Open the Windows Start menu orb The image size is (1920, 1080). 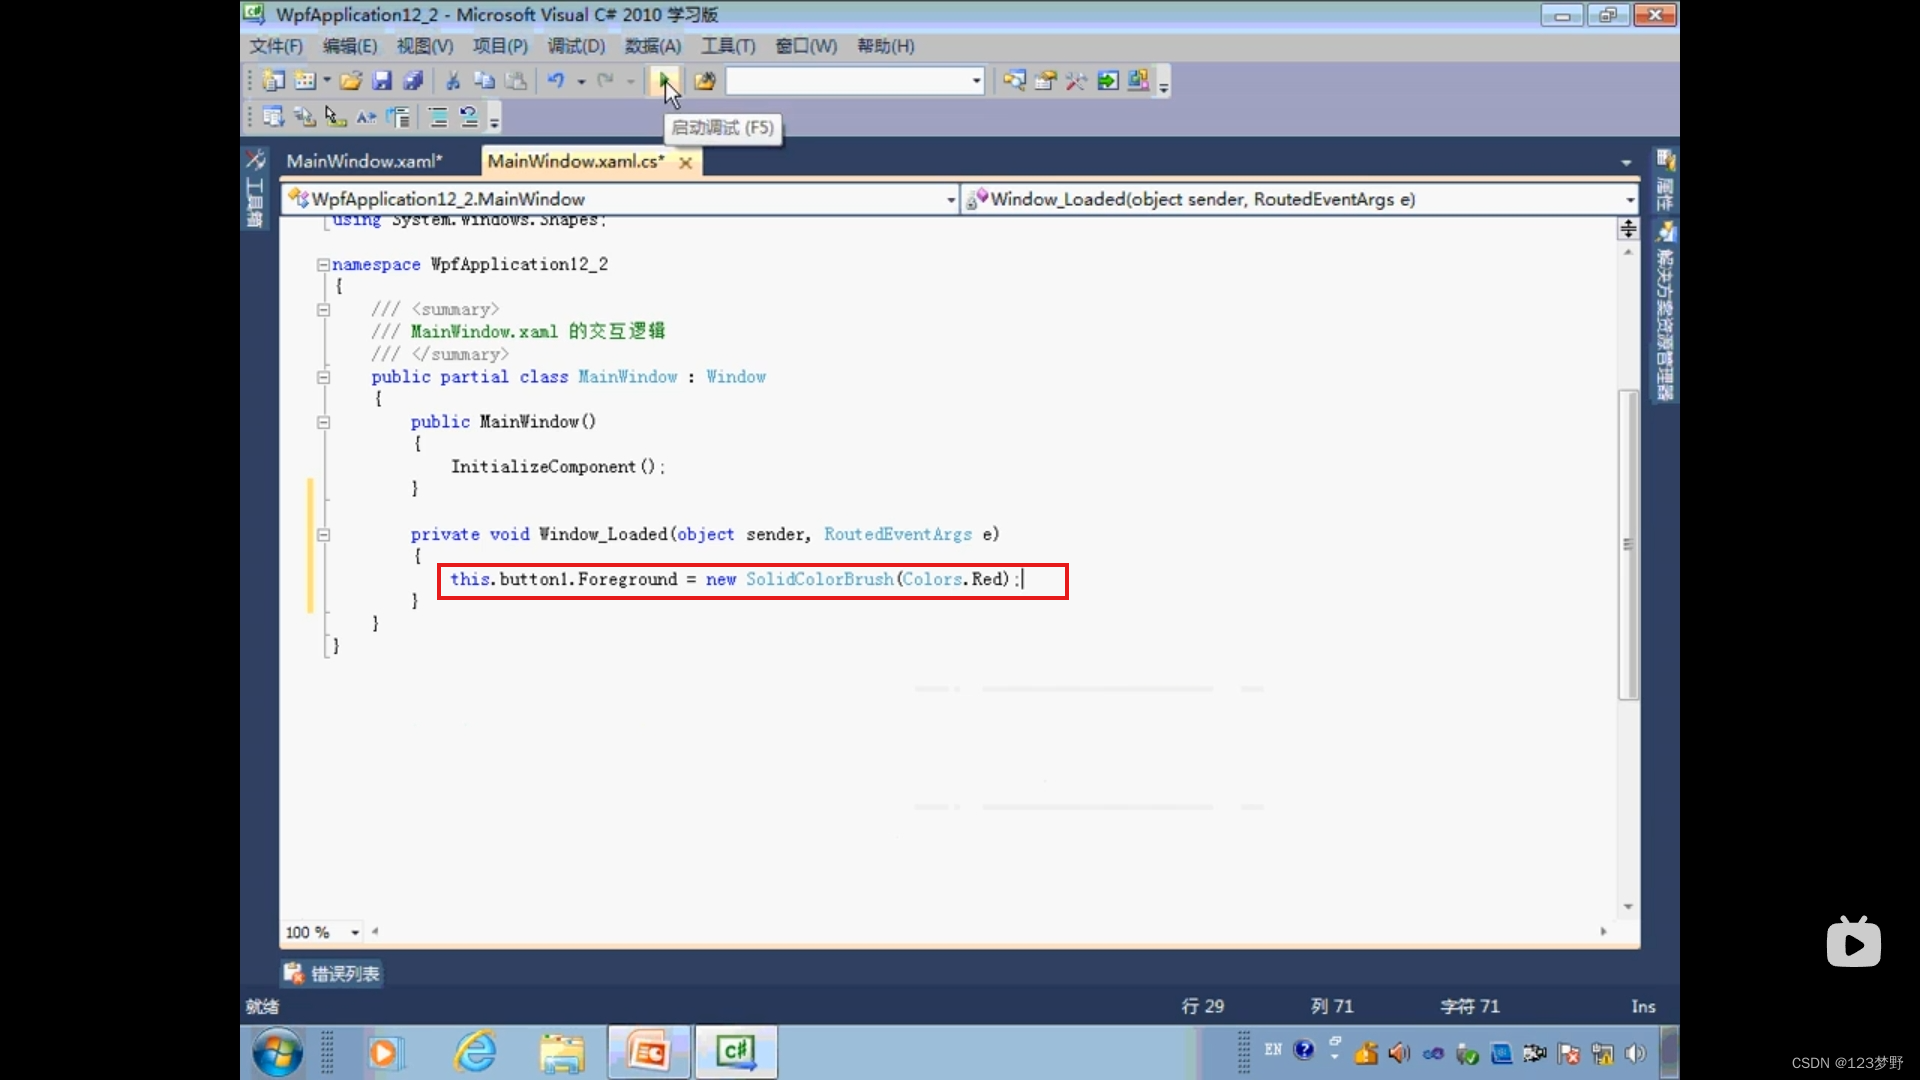click(x=277, y=1052)
